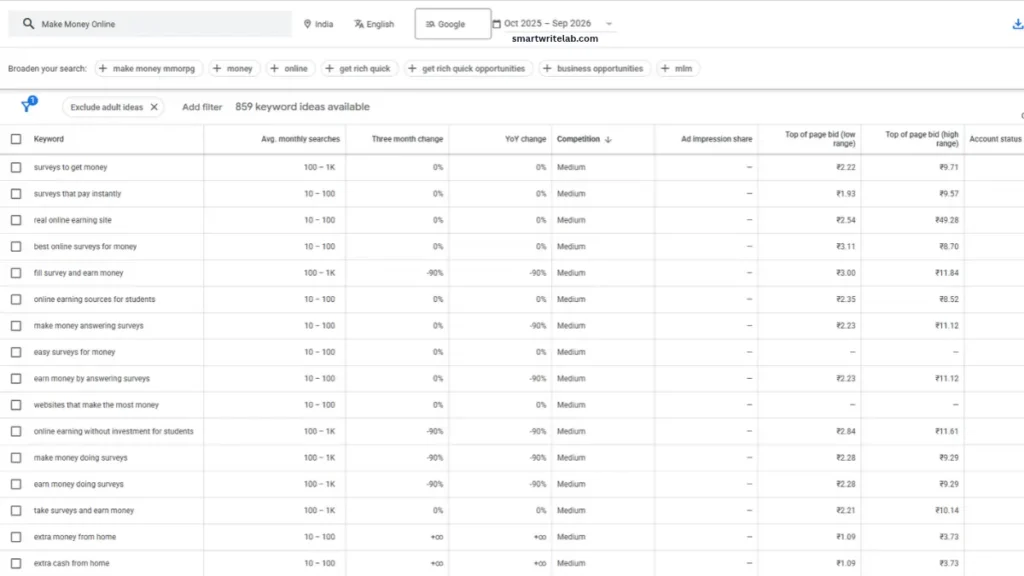Click ₹3.11 low bid value

point(845,247)
